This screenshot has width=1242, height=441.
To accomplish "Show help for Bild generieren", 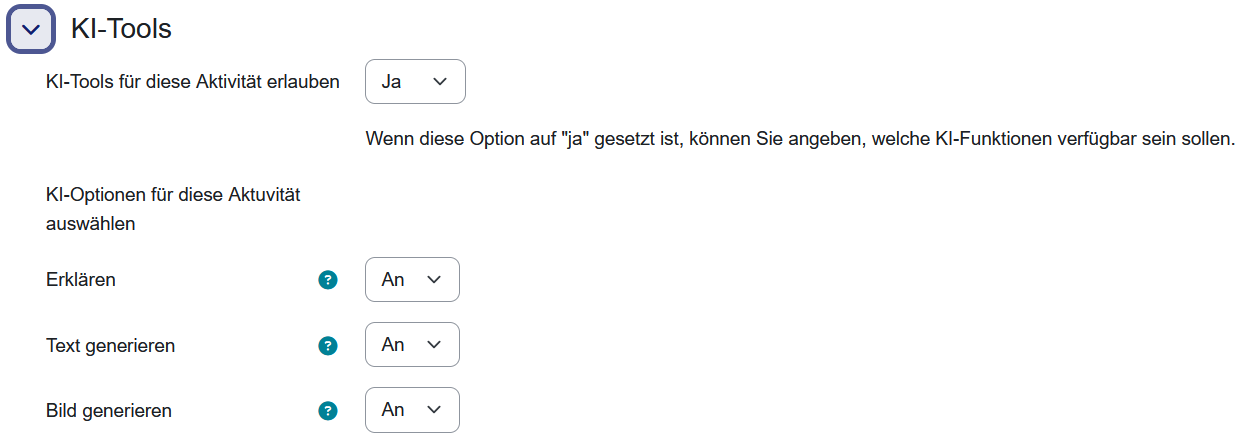I will [x=327, y=411].
